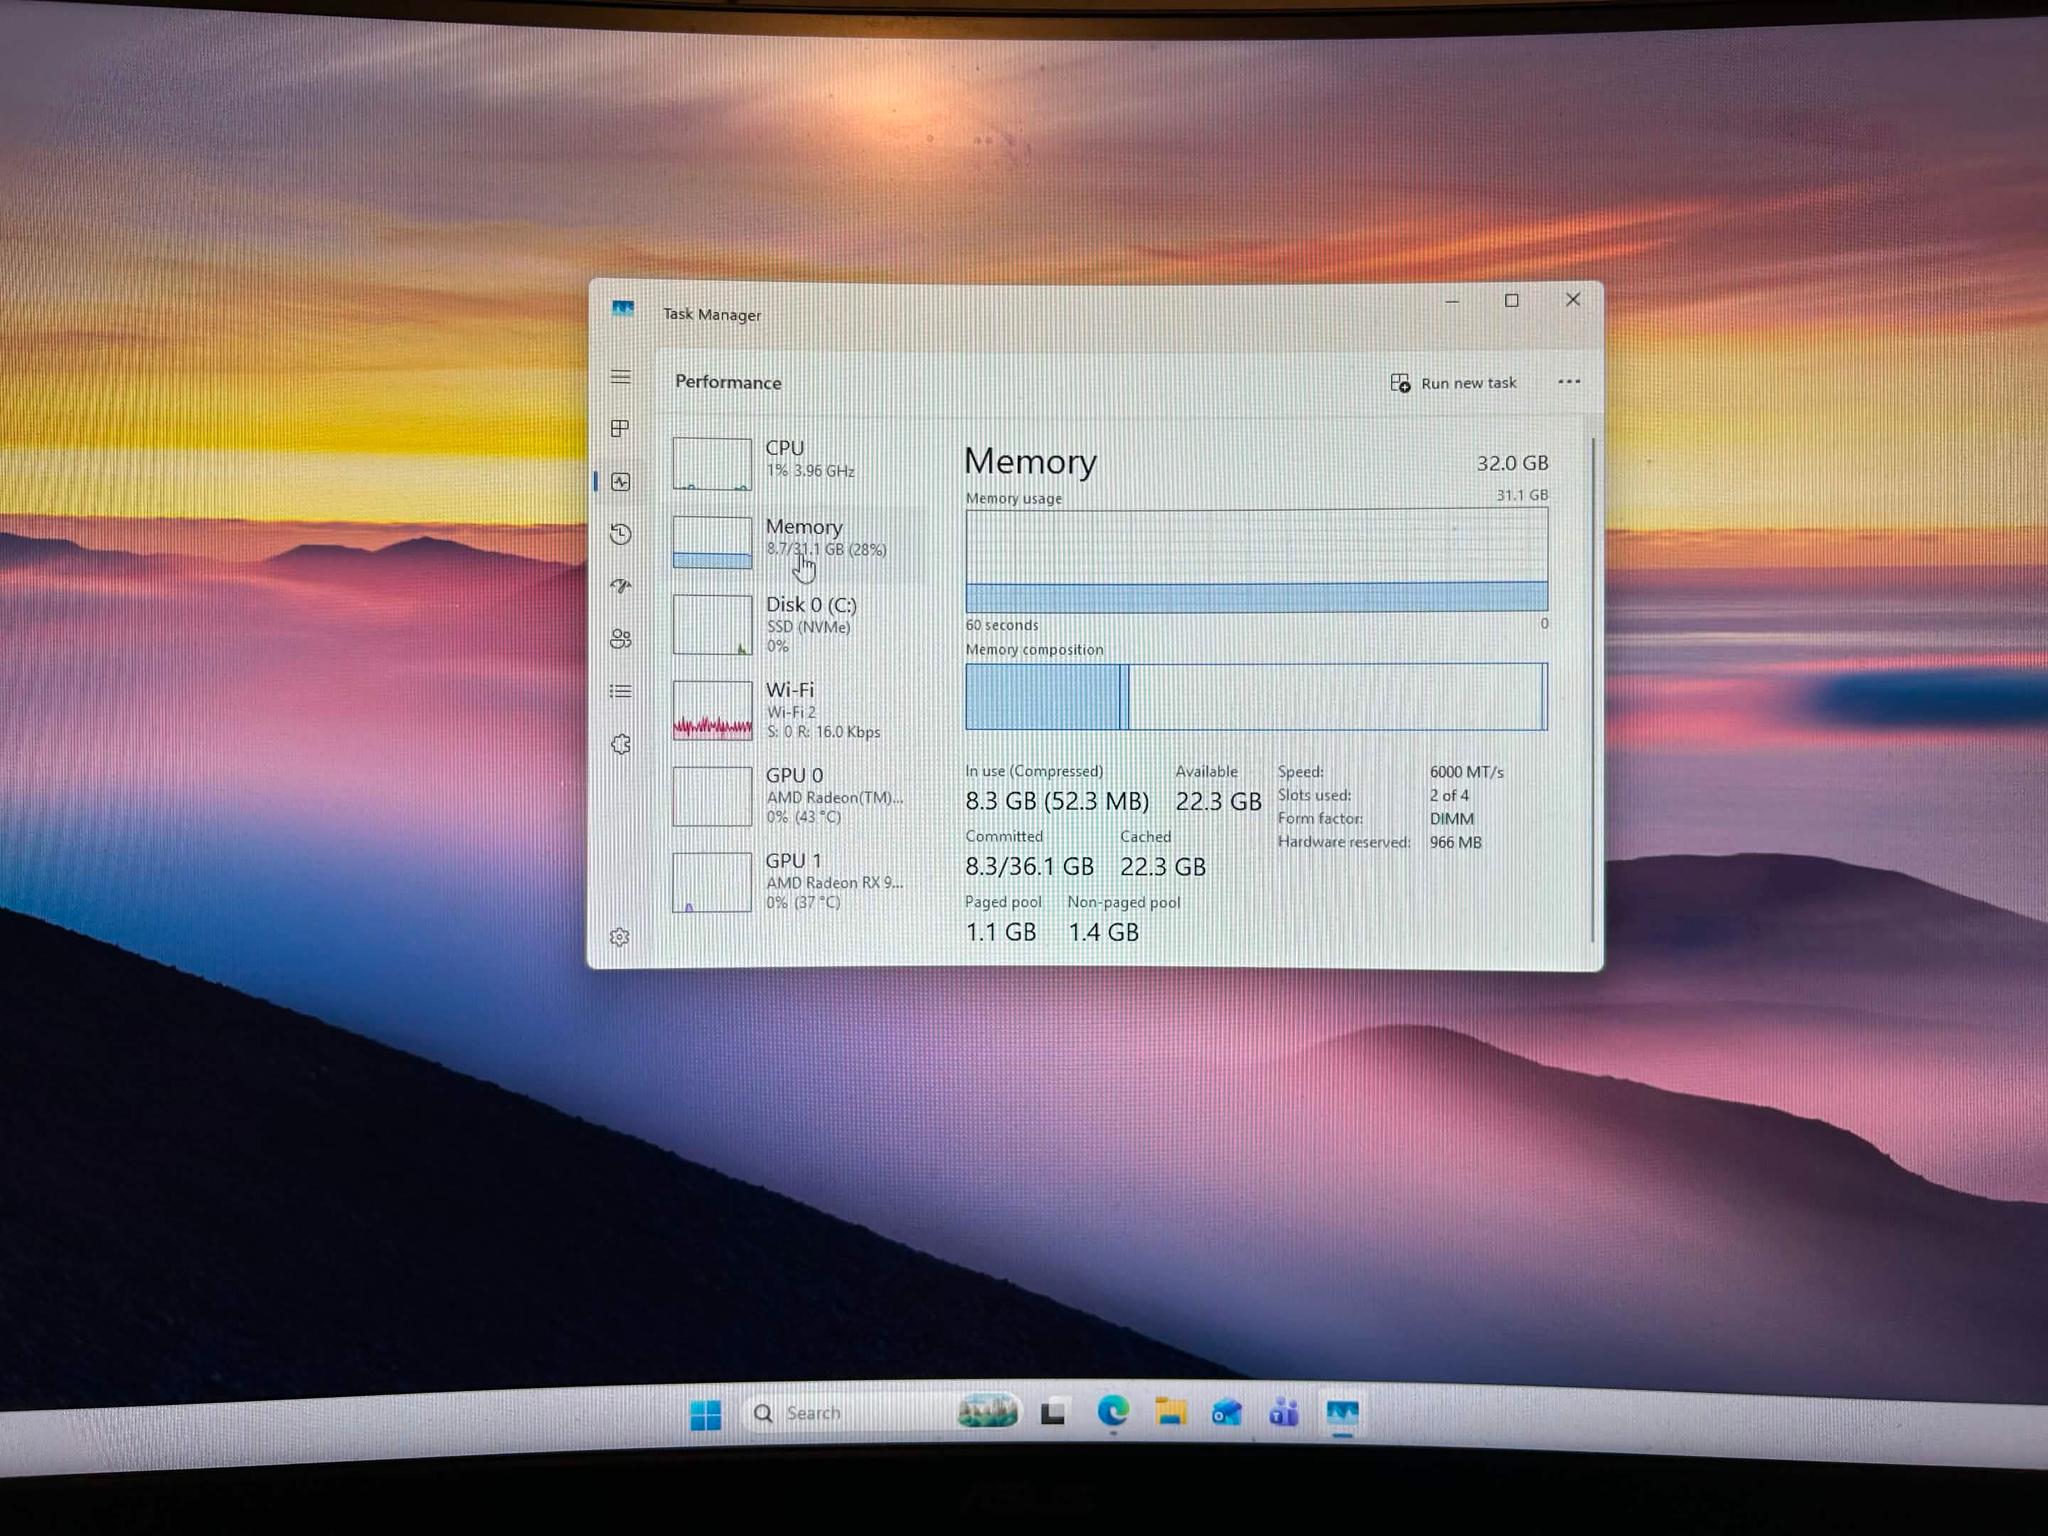Open the three-dot more options menu
The image size is (2048, 1536).
(1569, 382)
